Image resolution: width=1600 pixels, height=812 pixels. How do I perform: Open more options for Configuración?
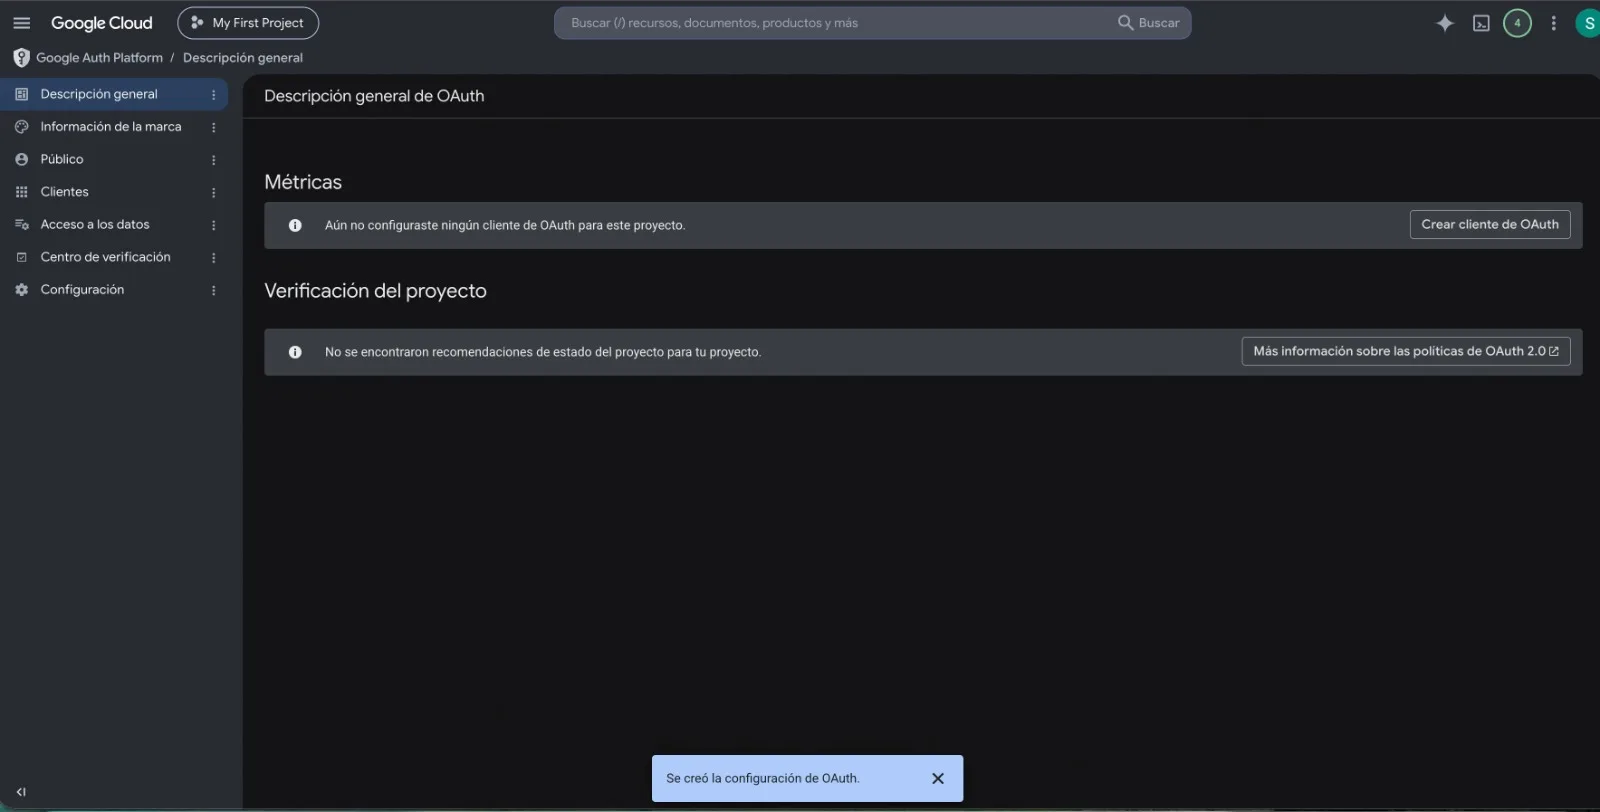coord(213,290)
